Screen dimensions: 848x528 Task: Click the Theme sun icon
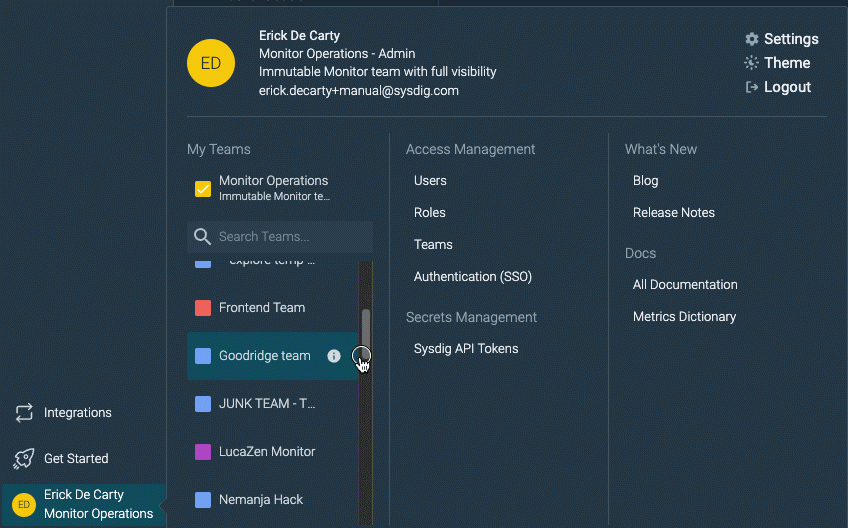(751, 63)
